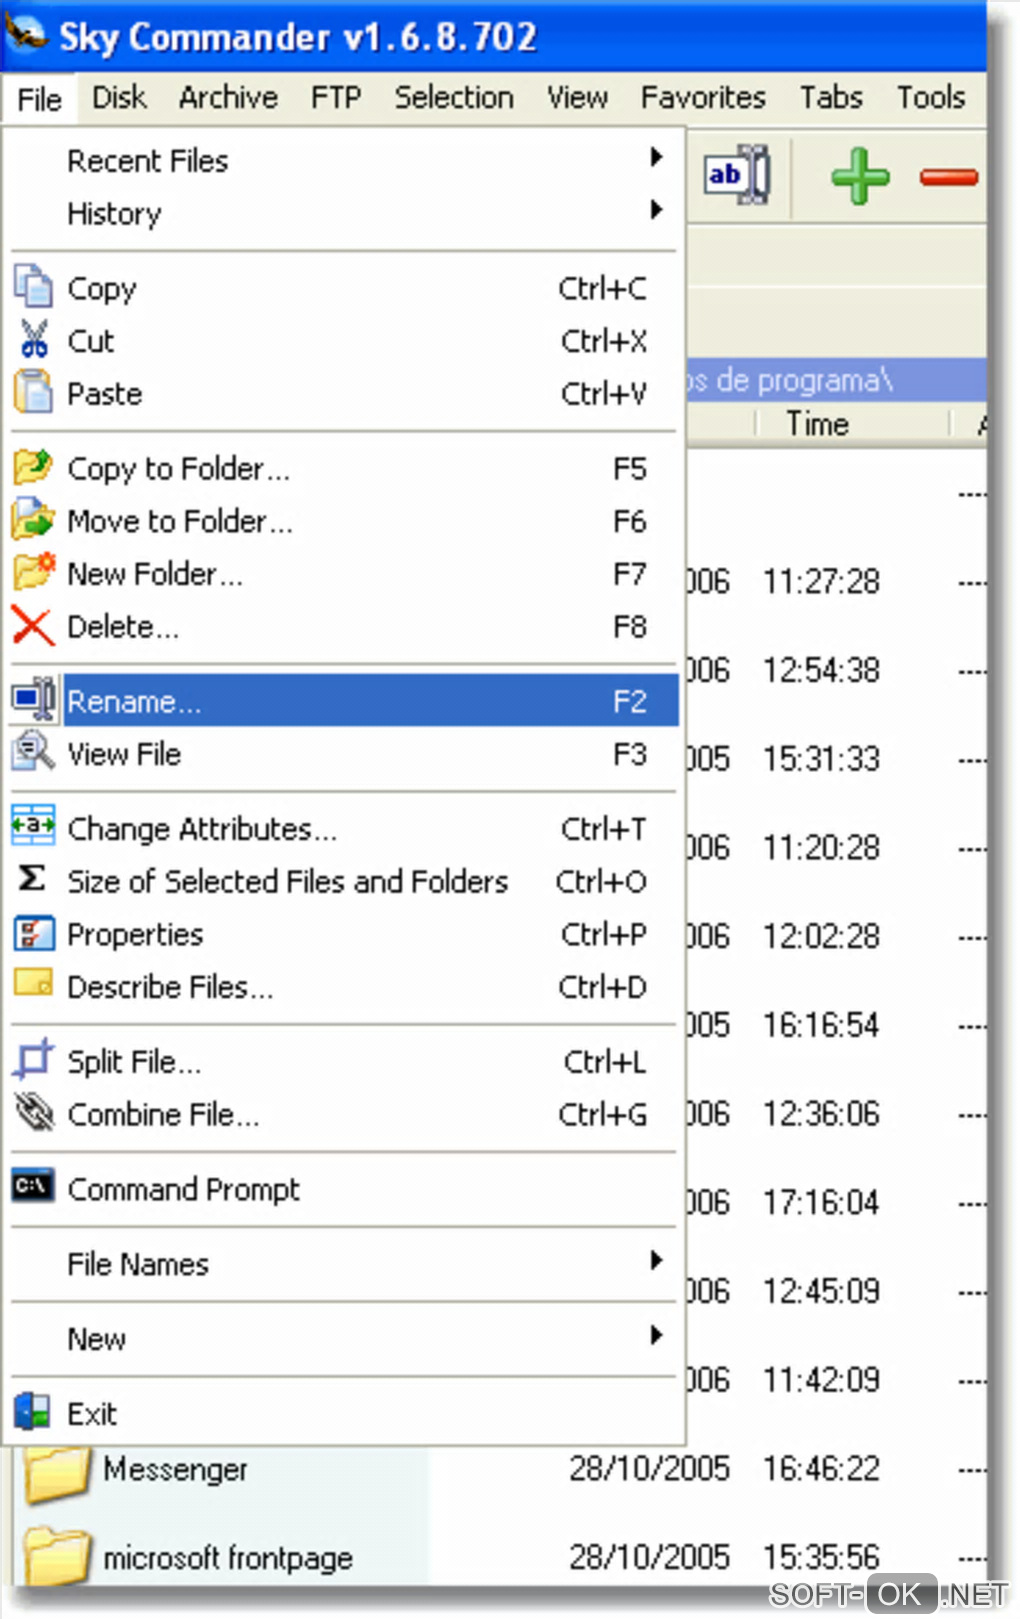Screen dimensions: 1020x1619
Task: Click the Combine File icon
Action: point(34,1113)
